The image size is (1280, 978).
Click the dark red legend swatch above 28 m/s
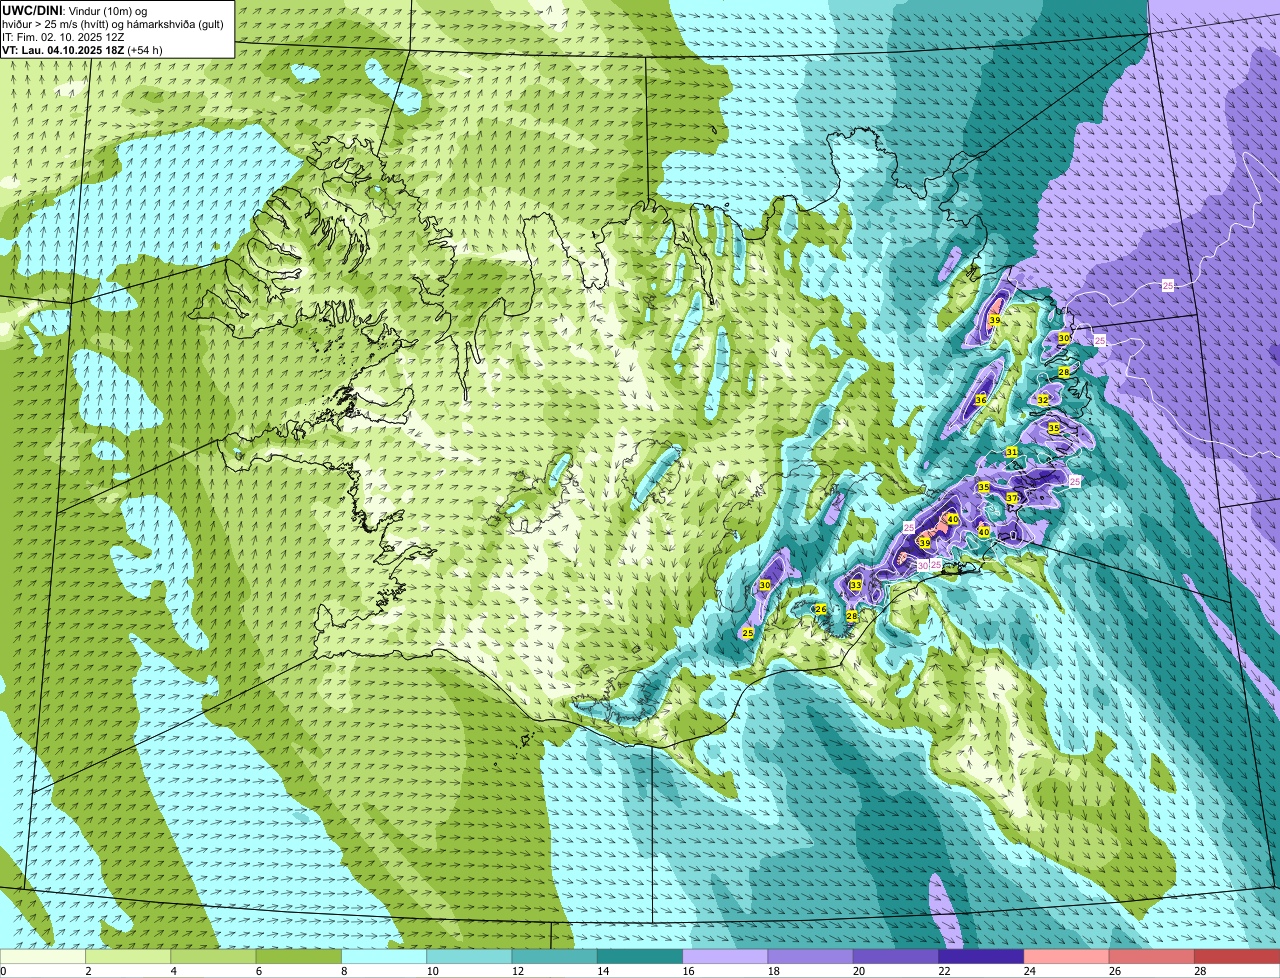[x=1237, y=956]
